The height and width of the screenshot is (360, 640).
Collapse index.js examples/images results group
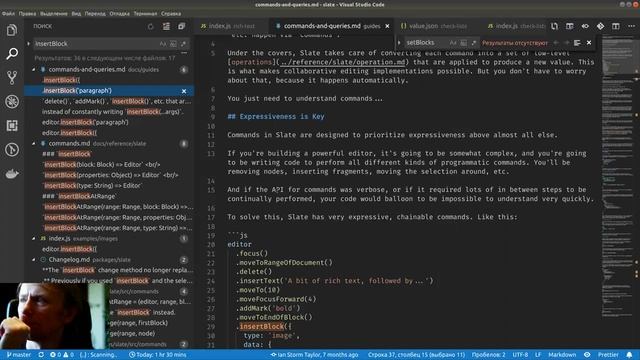click(x=34, y=238)
